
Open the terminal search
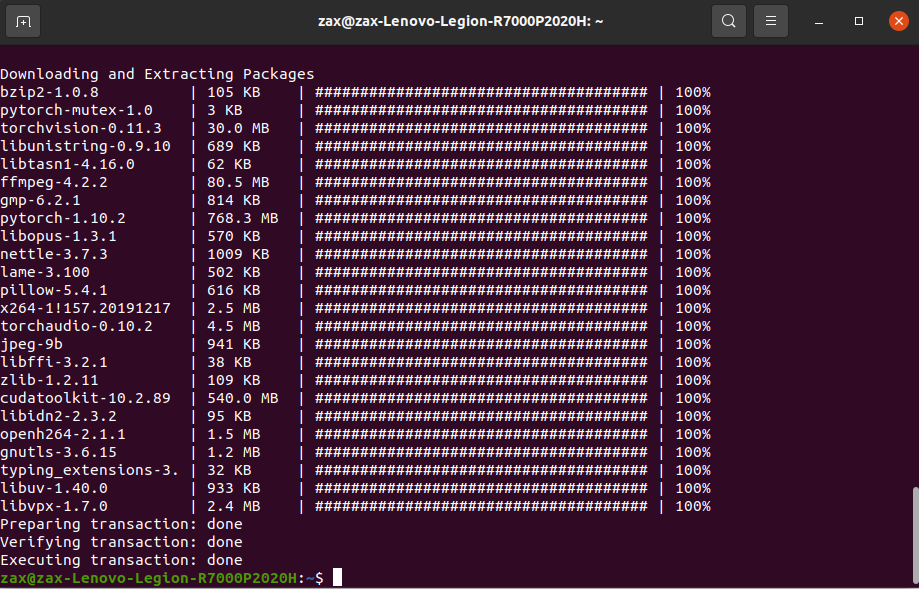click(729, 22)
